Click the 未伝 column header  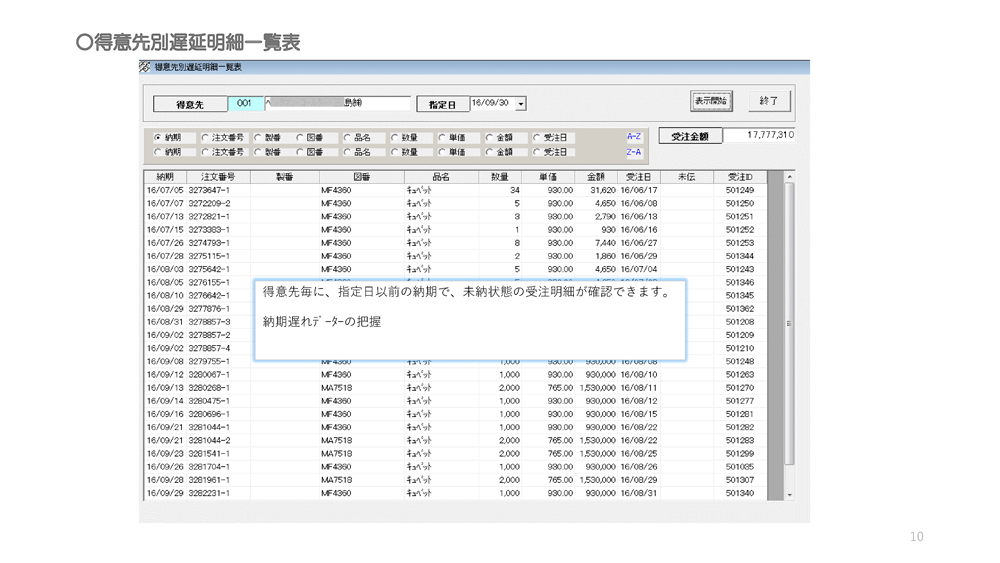(x=686, y=177)
